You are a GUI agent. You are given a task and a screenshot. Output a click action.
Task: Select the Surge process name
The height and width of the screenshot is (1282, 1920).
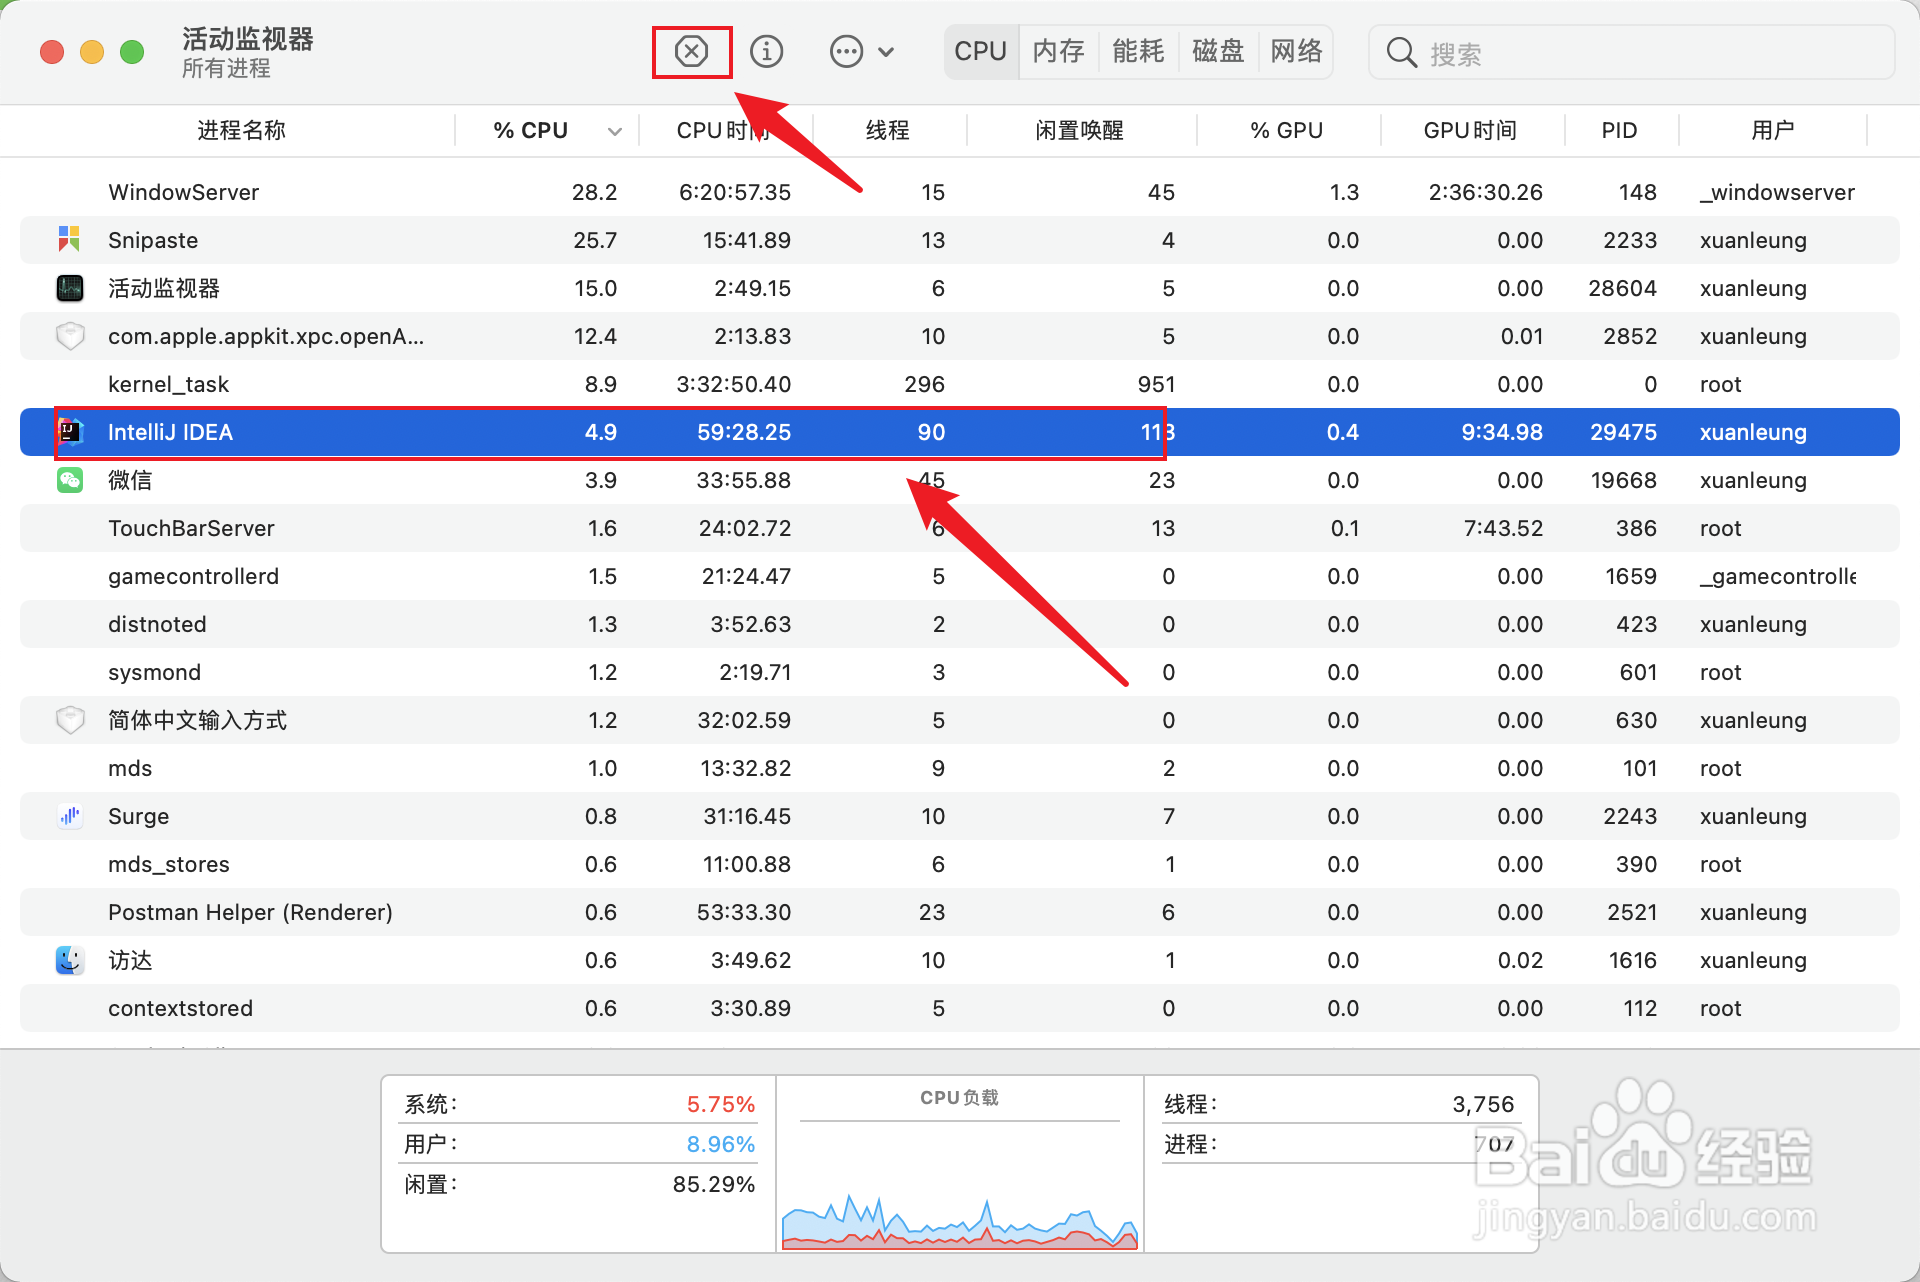tap(138, 816)
